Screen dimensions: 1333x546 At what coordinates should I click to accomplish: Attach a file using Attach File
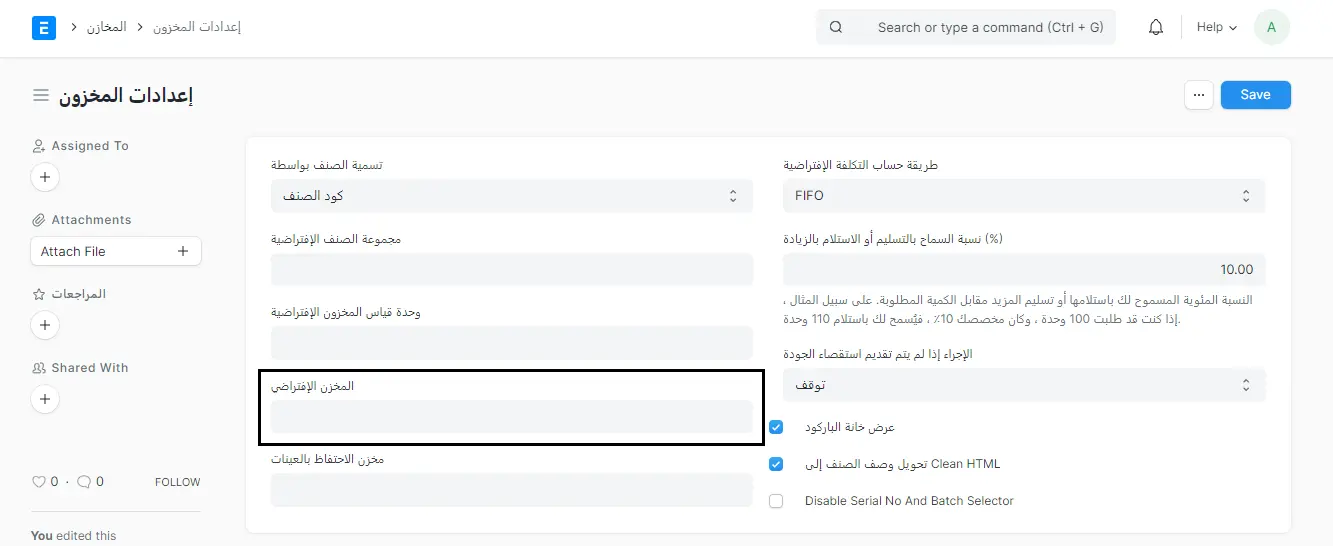click(x=116, y=251)
